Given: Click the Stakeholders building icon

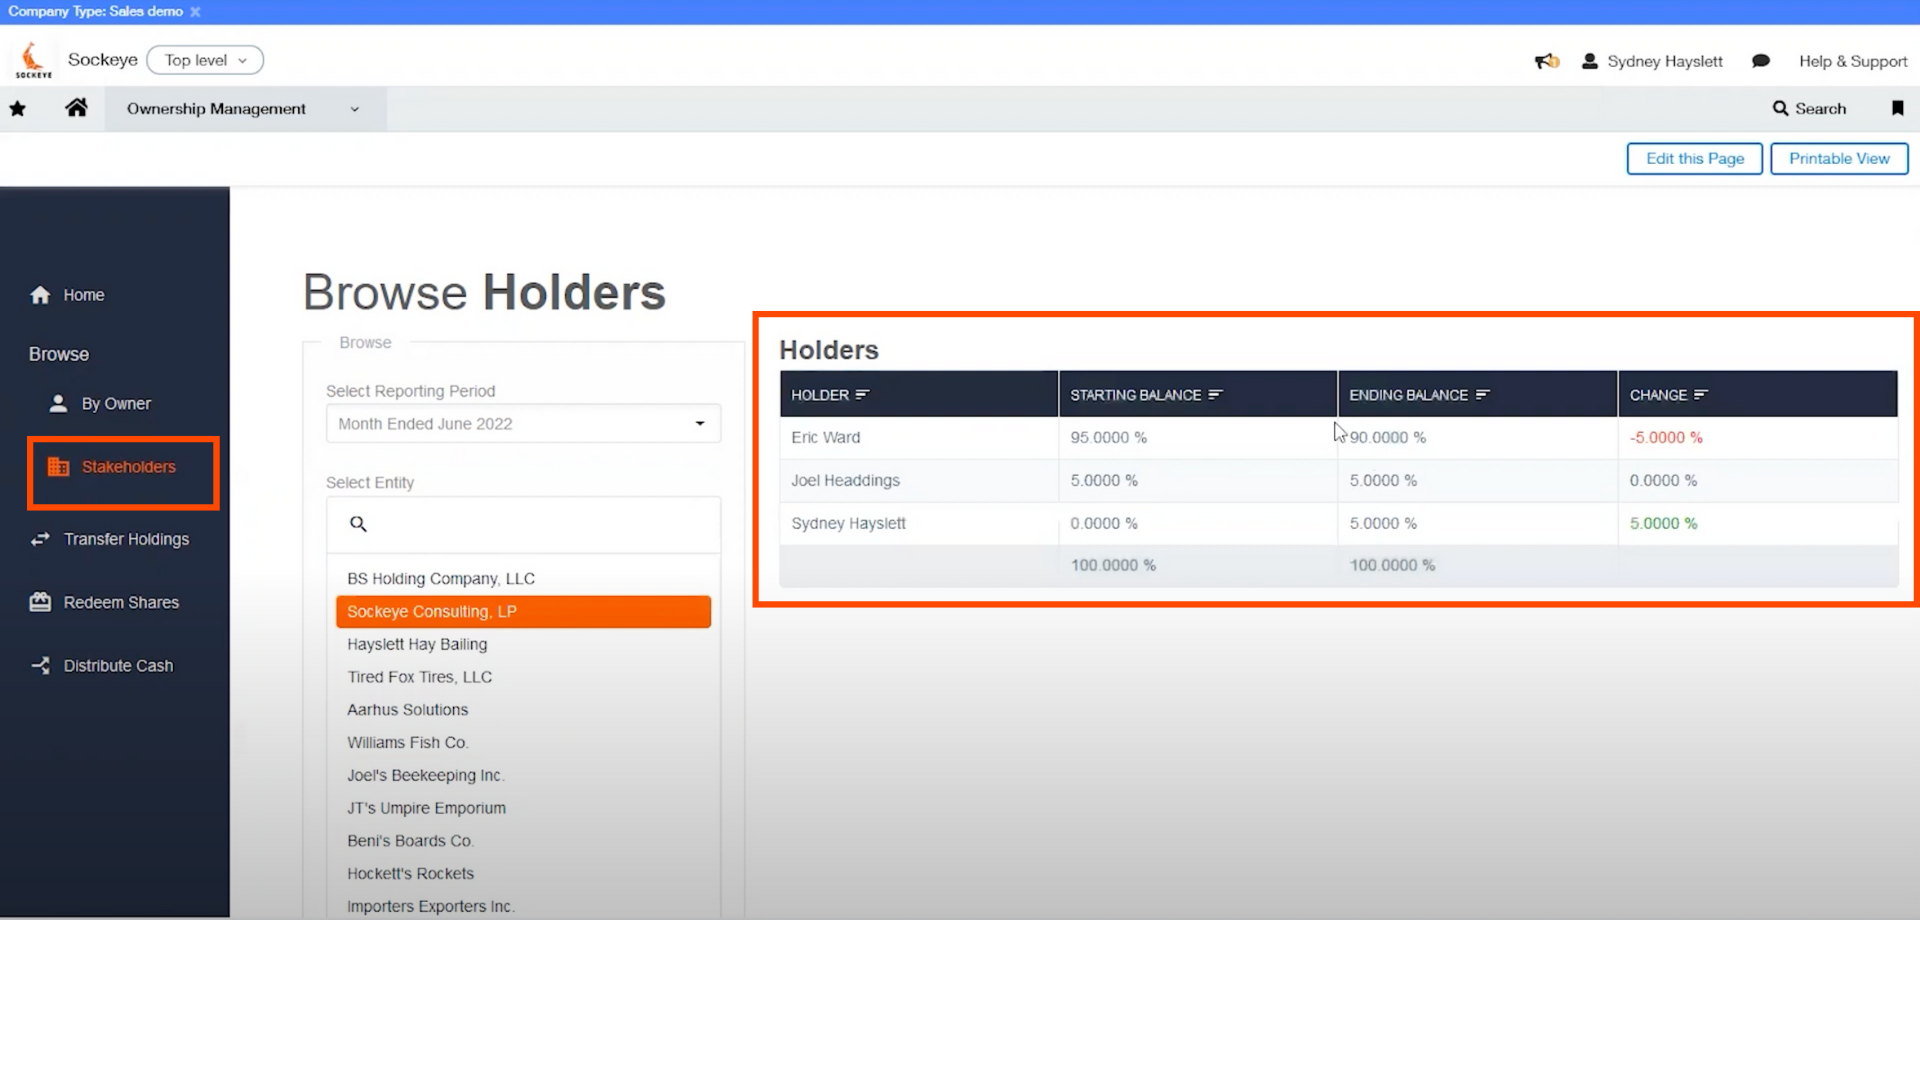Looking at the screenshot, I should 59,467.
